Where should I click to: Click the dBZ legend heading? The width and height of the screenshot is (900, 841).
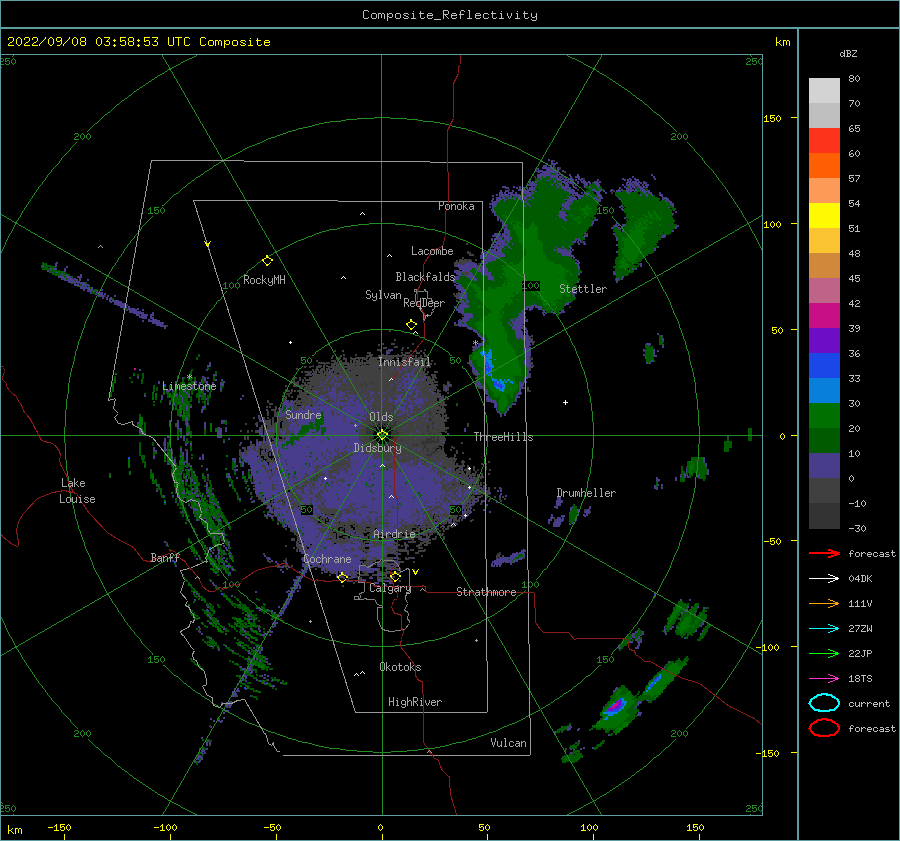point(848,53)
